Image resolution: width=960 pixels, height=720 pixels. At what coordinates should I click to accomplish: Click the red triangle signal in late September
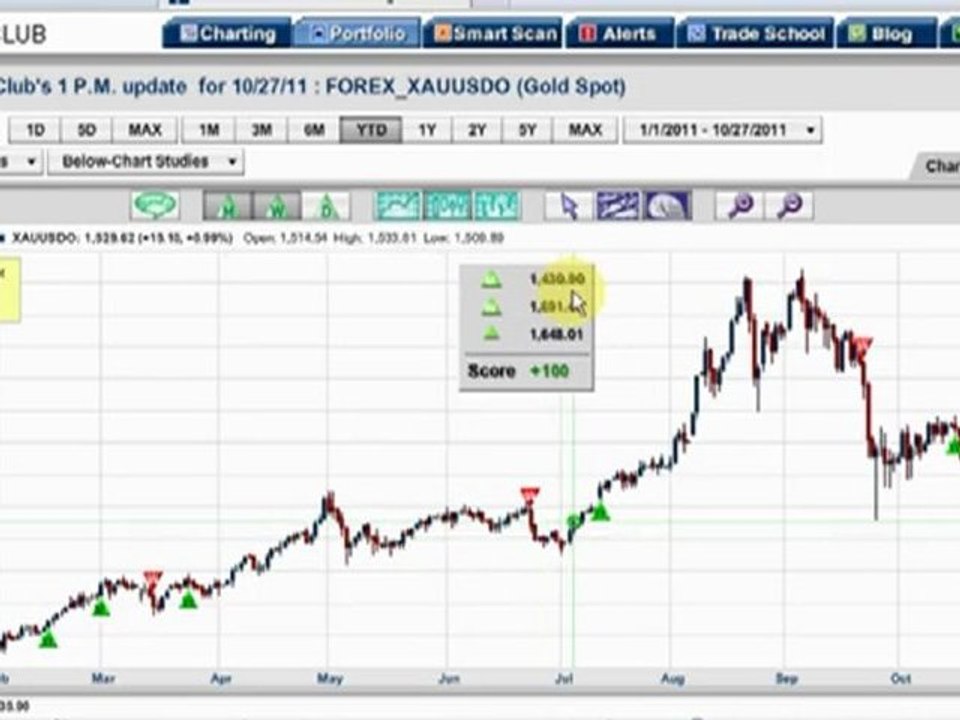tap(863, 347)
